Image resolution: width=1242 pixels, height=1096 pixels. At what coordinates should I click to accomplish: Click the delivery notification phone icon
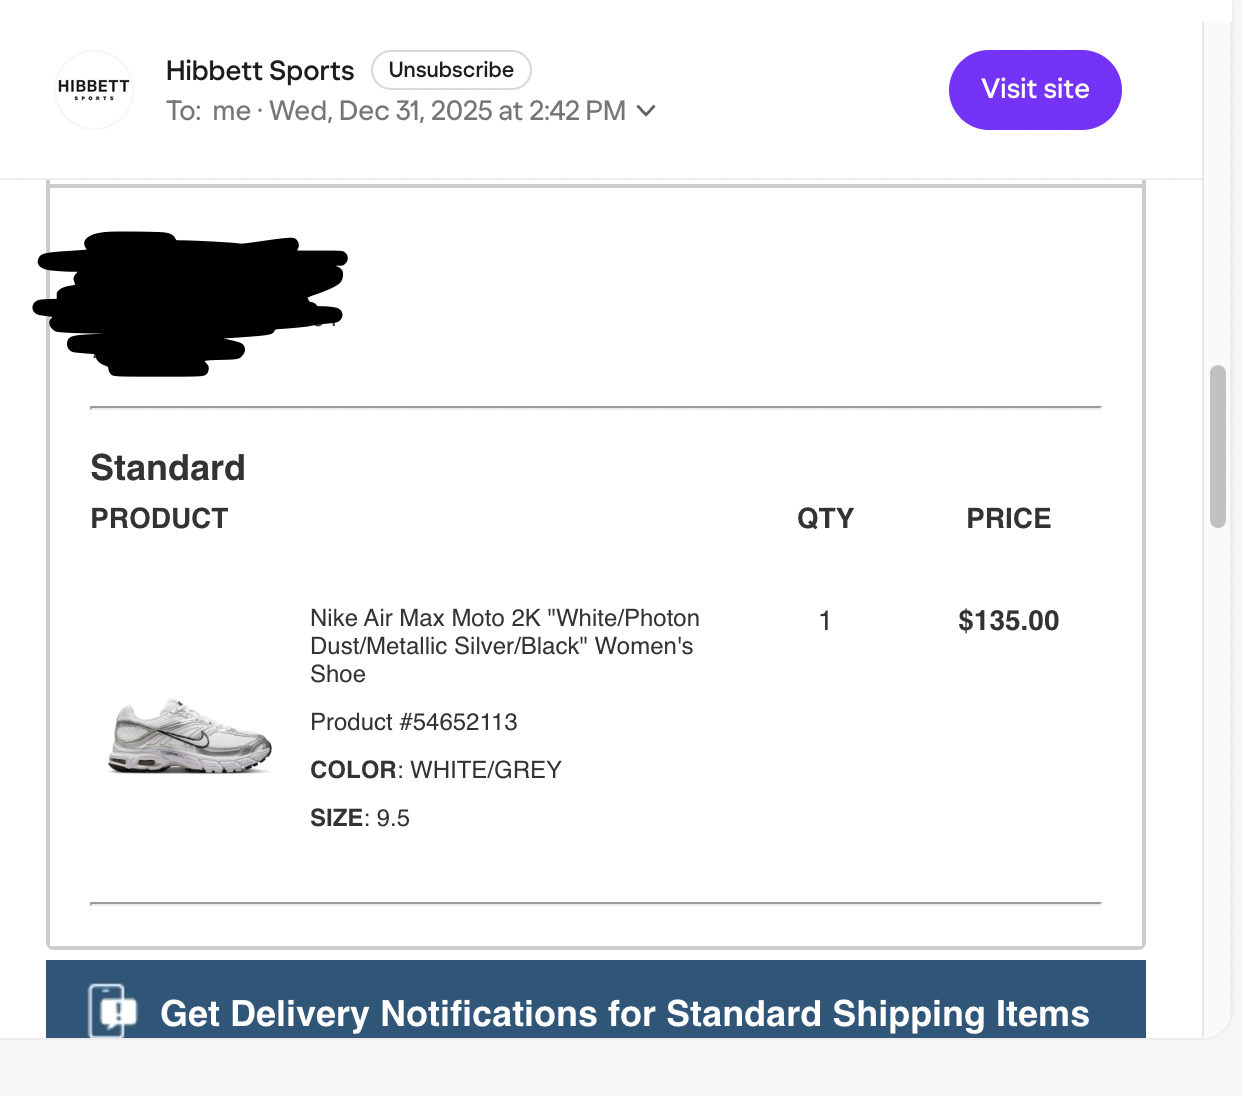pos(112,1011)
